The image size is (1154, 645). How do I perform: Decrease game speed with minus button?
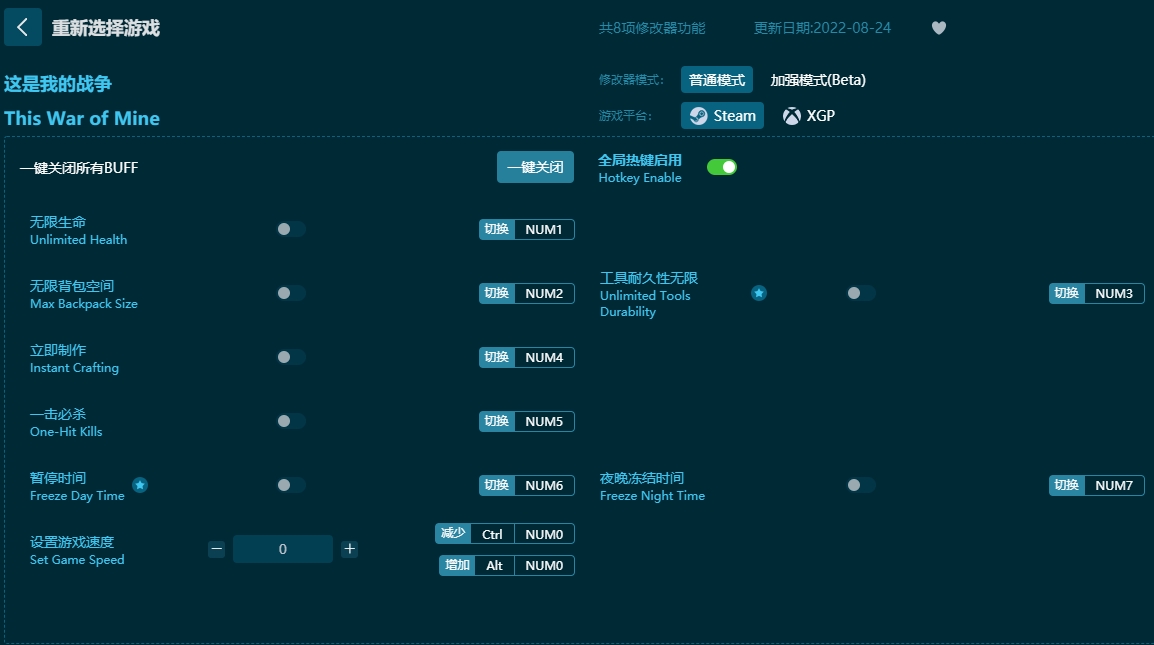click(x=216, y=549)
